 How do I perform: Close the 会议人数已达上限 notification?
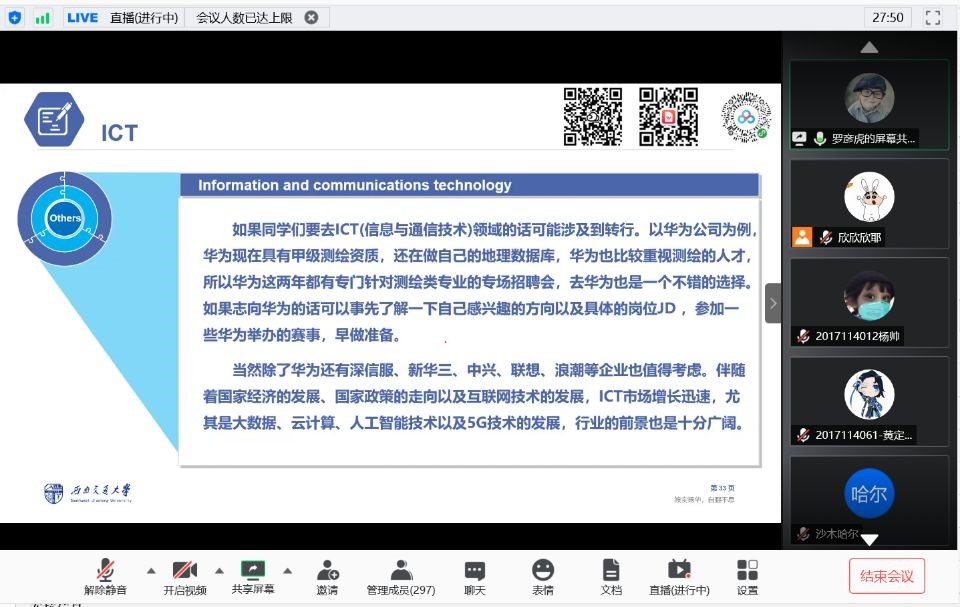(311, 17)
